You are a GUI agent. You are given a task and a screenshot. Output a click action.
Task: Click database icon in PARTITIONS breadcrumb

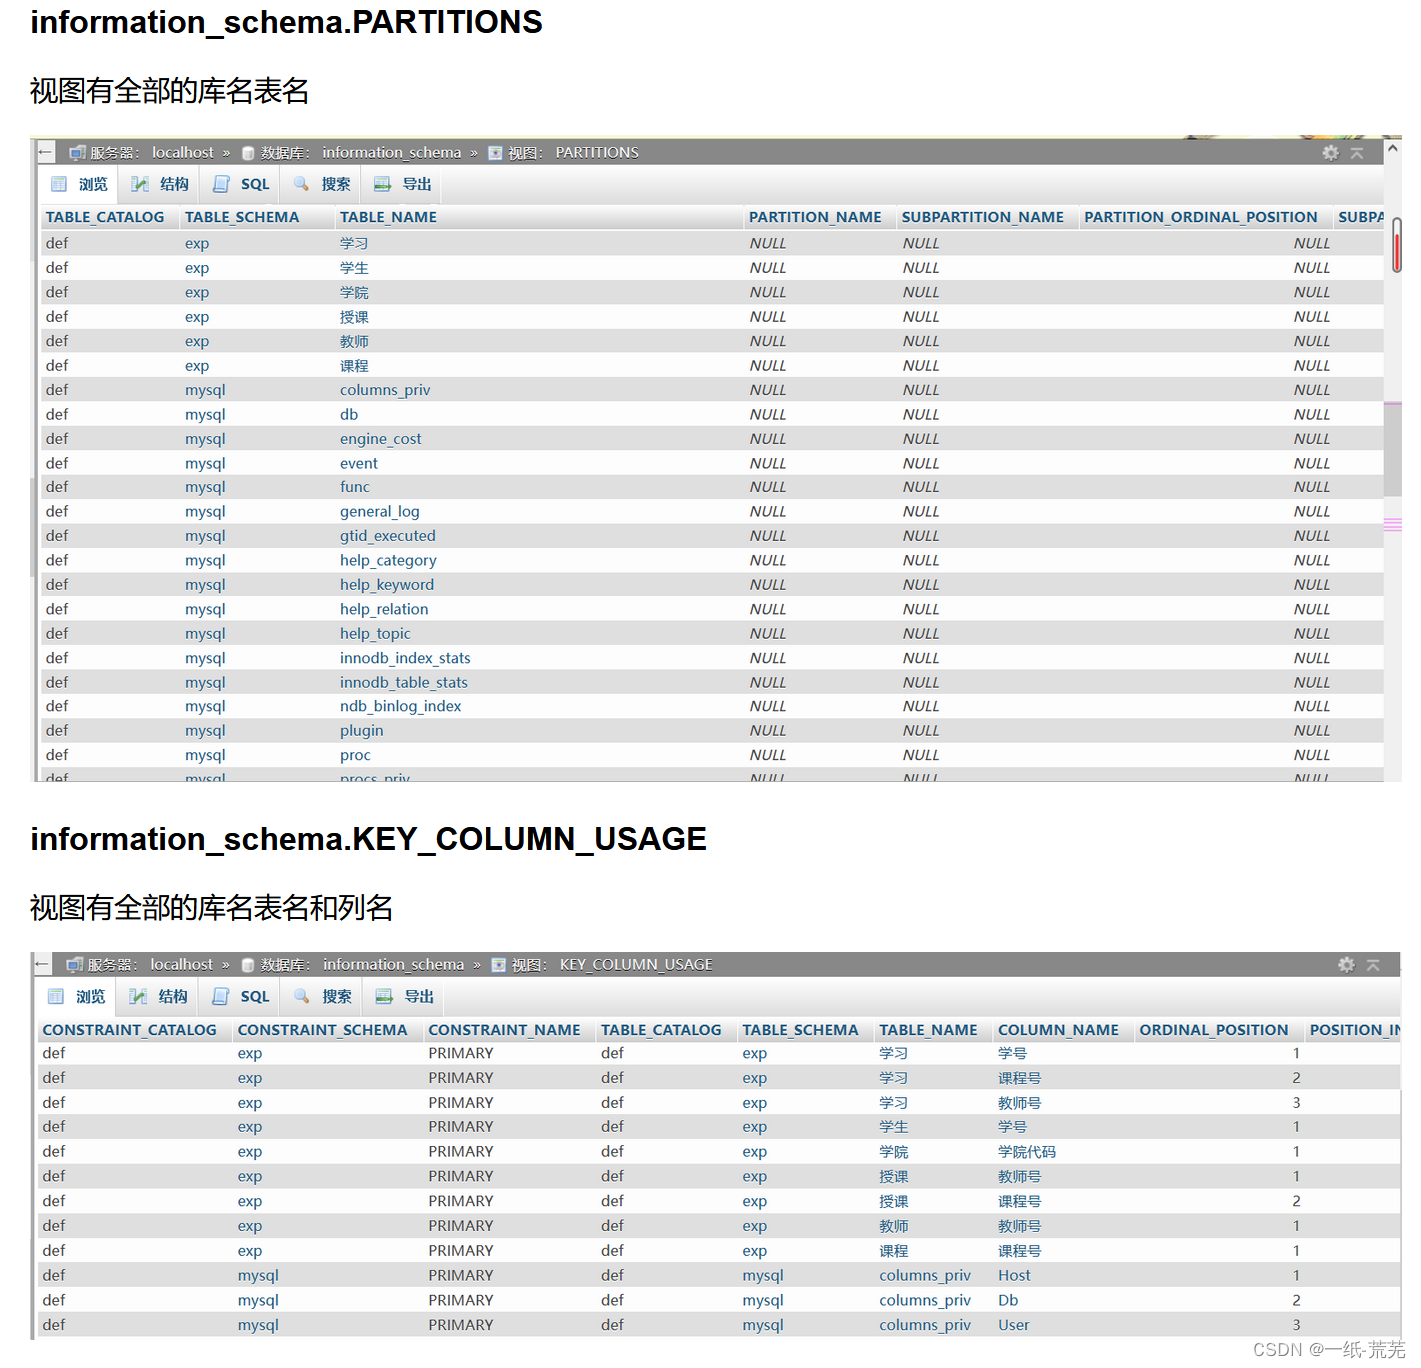248,153
